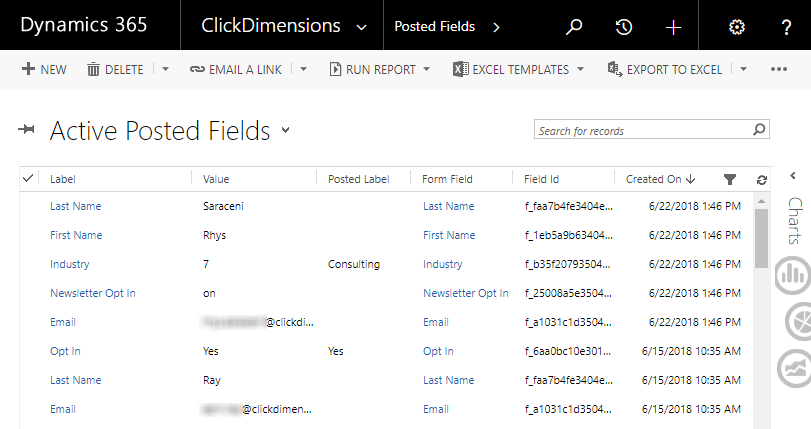This screenshot has width=811, height=429.
Task: Open the dropdown arrow beside EXPORT TO EXCEL
Action: [743, 69]
